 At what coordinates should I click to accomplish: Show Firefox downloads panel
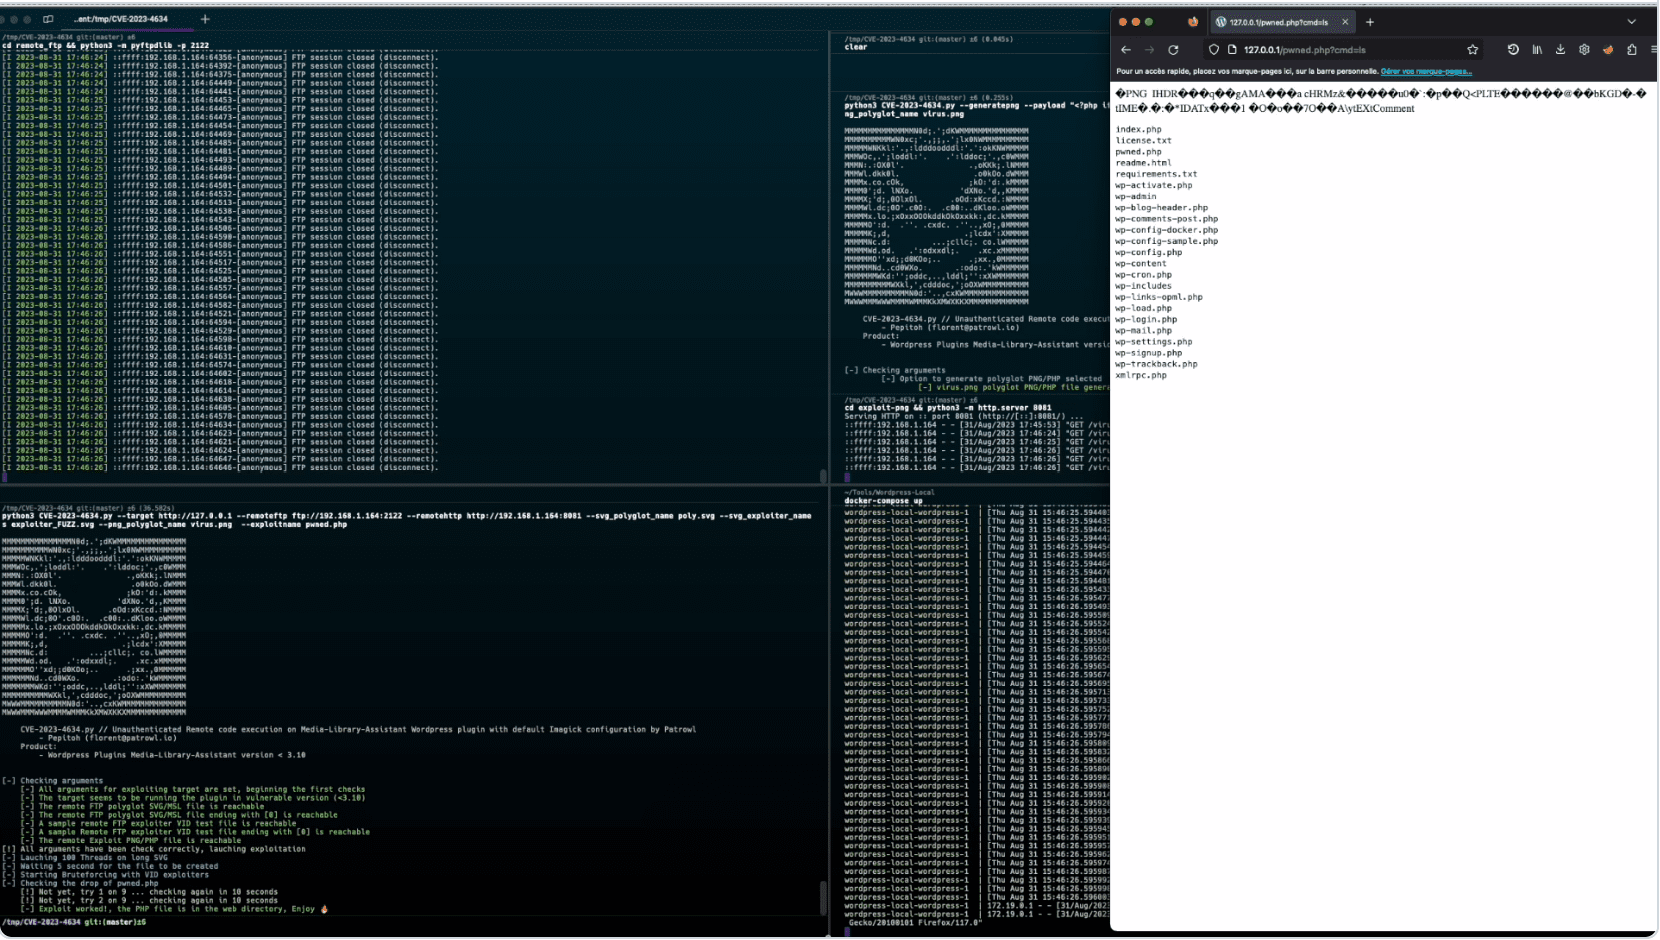tap(1560, 49)
